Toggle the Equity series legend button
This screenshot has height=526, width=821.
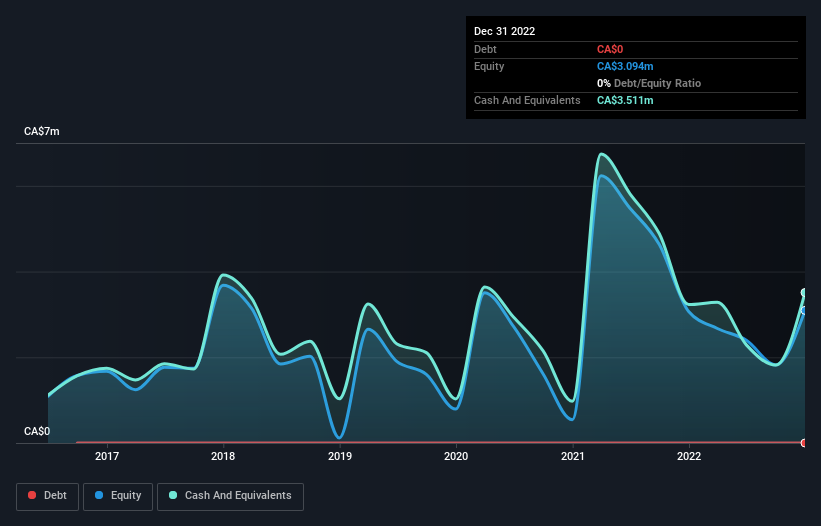click(118, 496)
